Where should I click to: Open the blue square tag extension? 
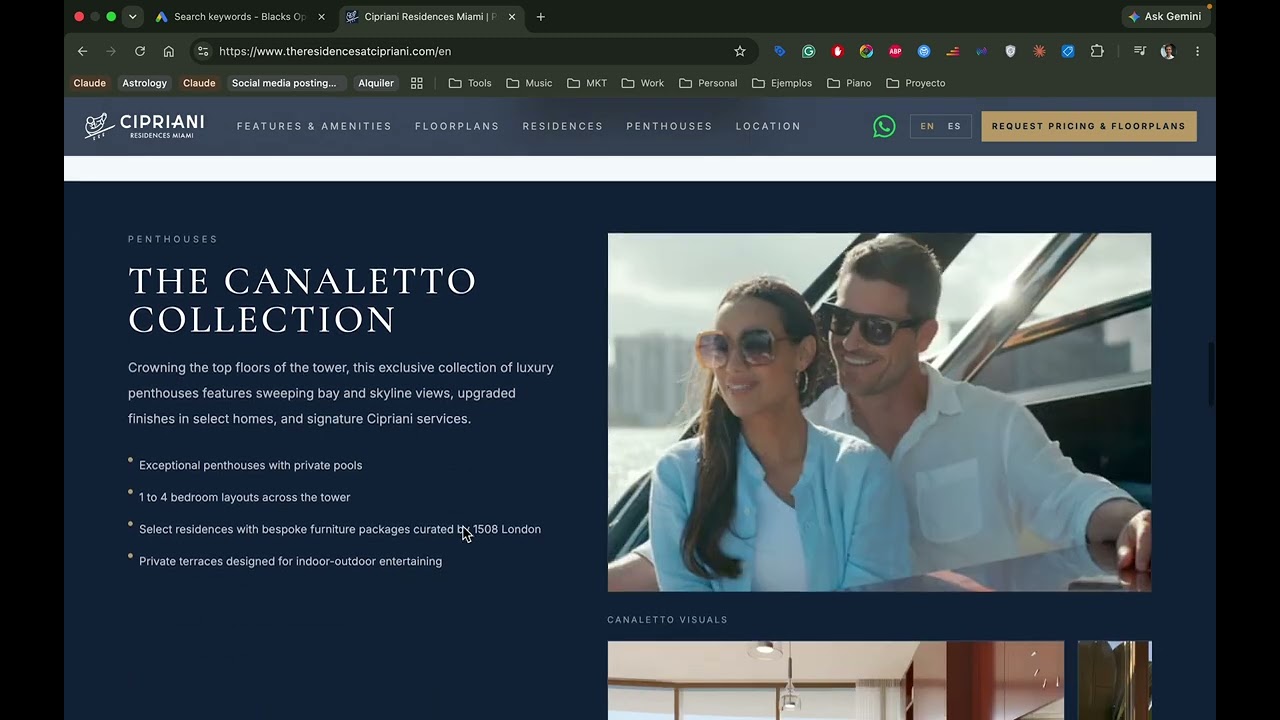point(1068,51)
